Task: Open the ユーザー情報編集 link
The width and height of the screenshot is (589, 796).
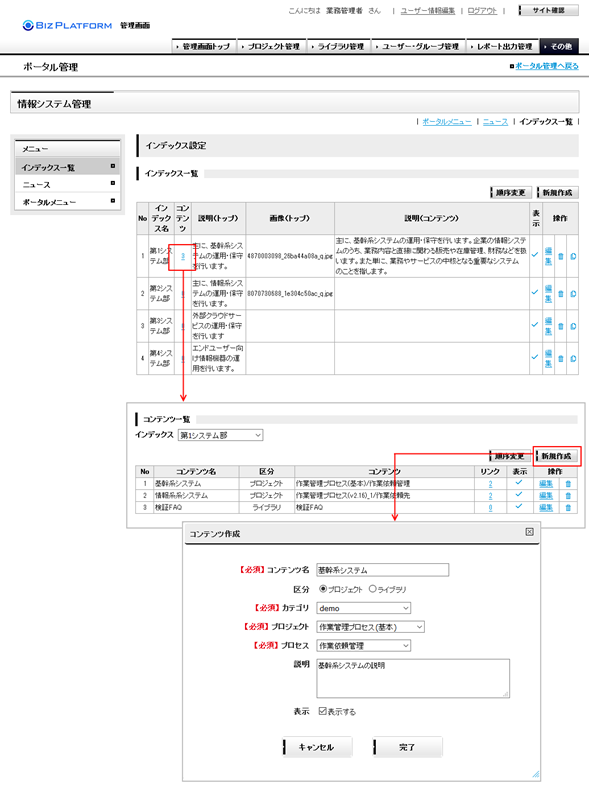Action: [428, 11]
